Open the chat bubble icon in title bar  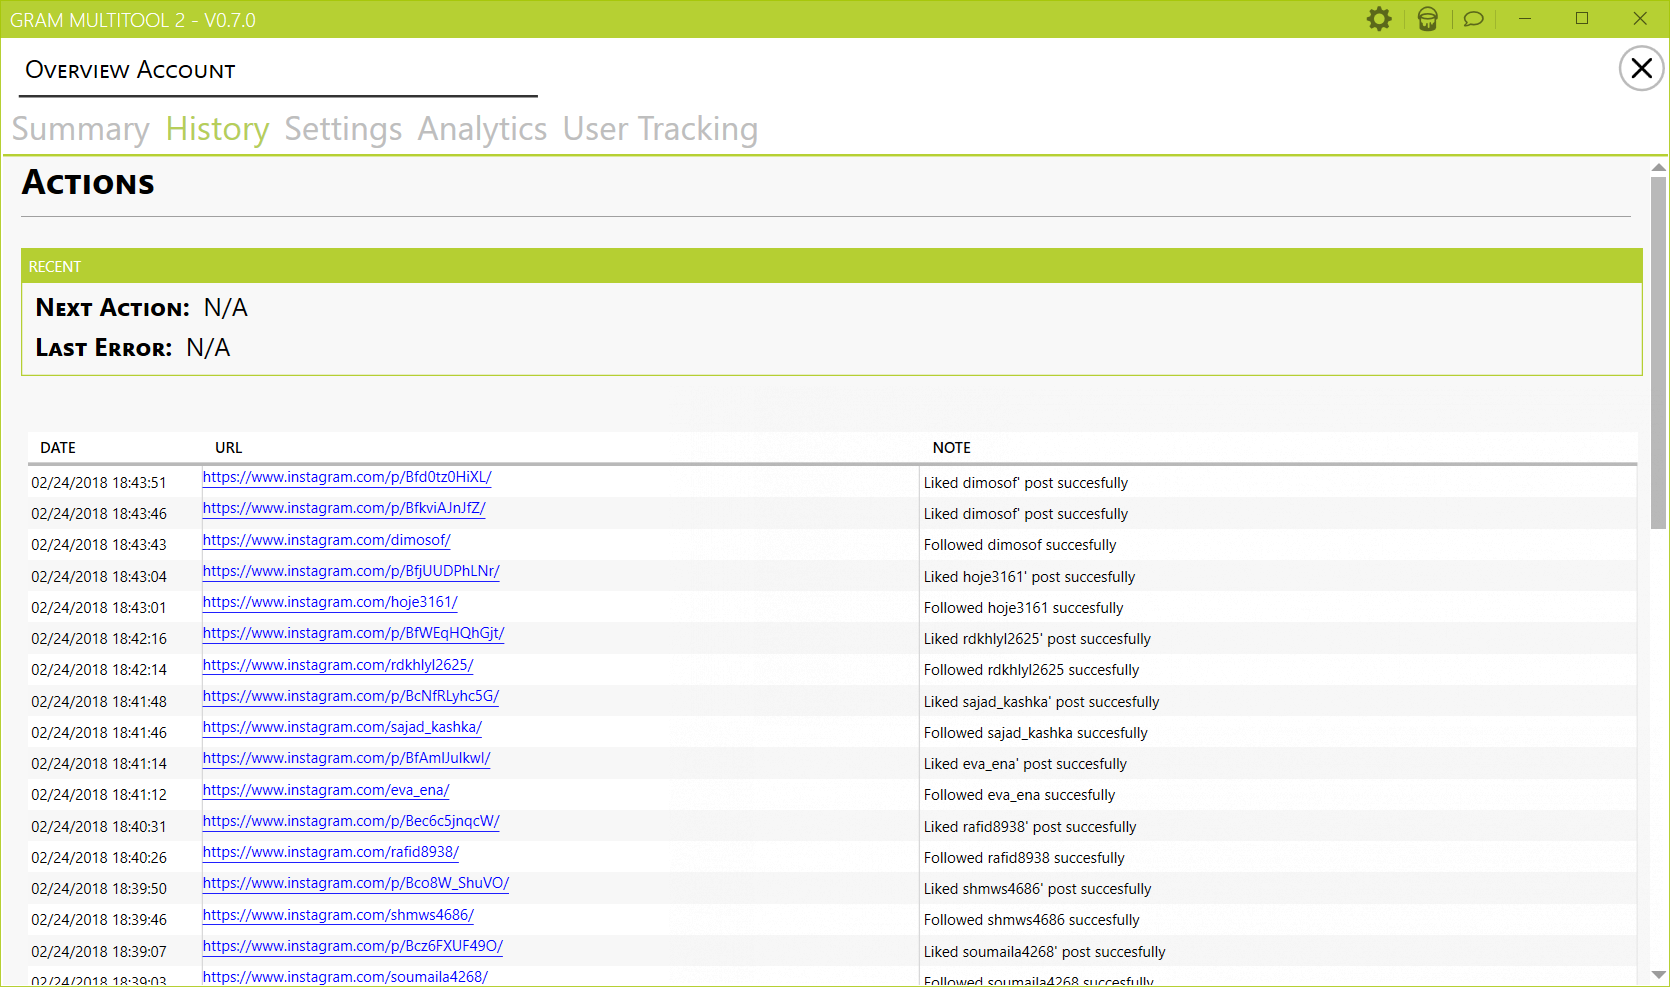tap(1473, 19)
